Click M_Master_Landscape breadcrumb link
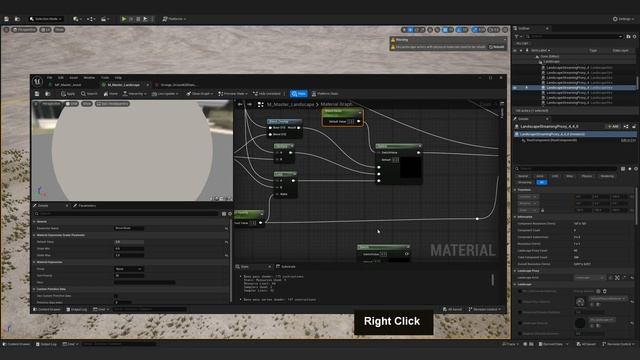 pos(290,104)
